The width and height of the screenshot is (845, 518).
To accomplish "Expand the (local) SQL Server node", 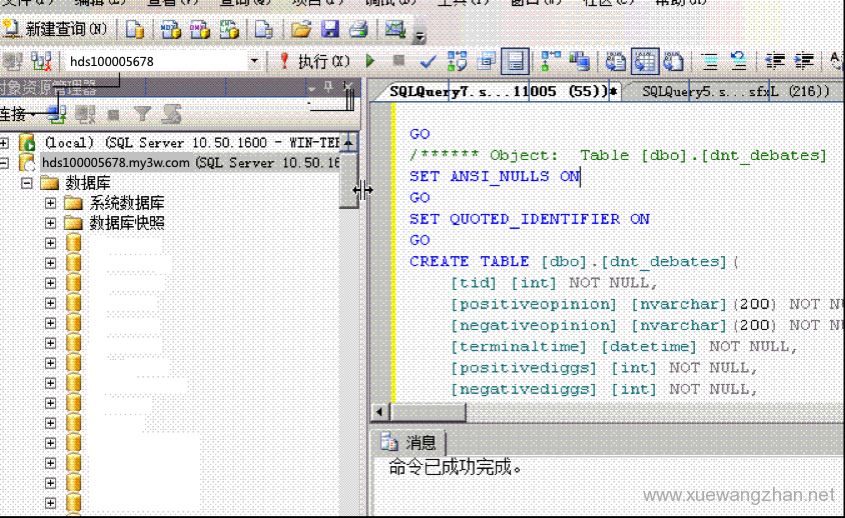I will 5,143.
